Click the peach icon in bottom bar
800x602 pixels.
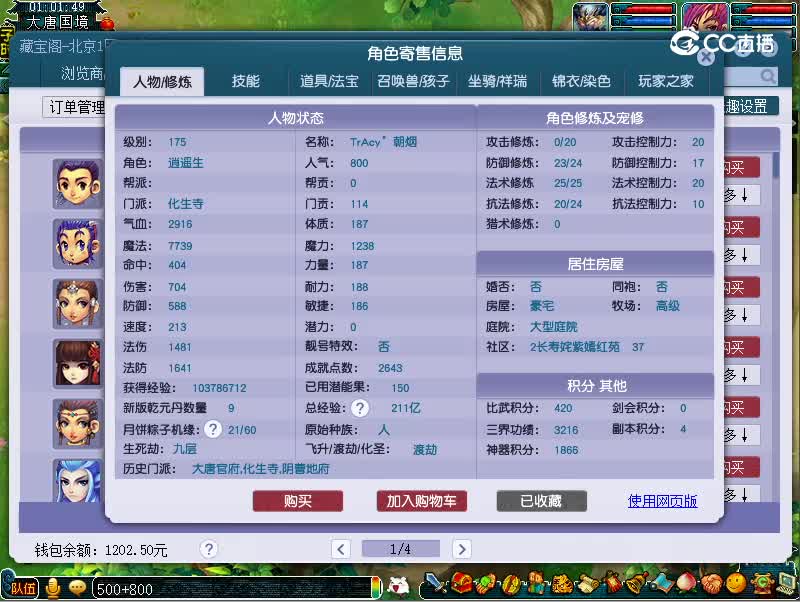687,584
